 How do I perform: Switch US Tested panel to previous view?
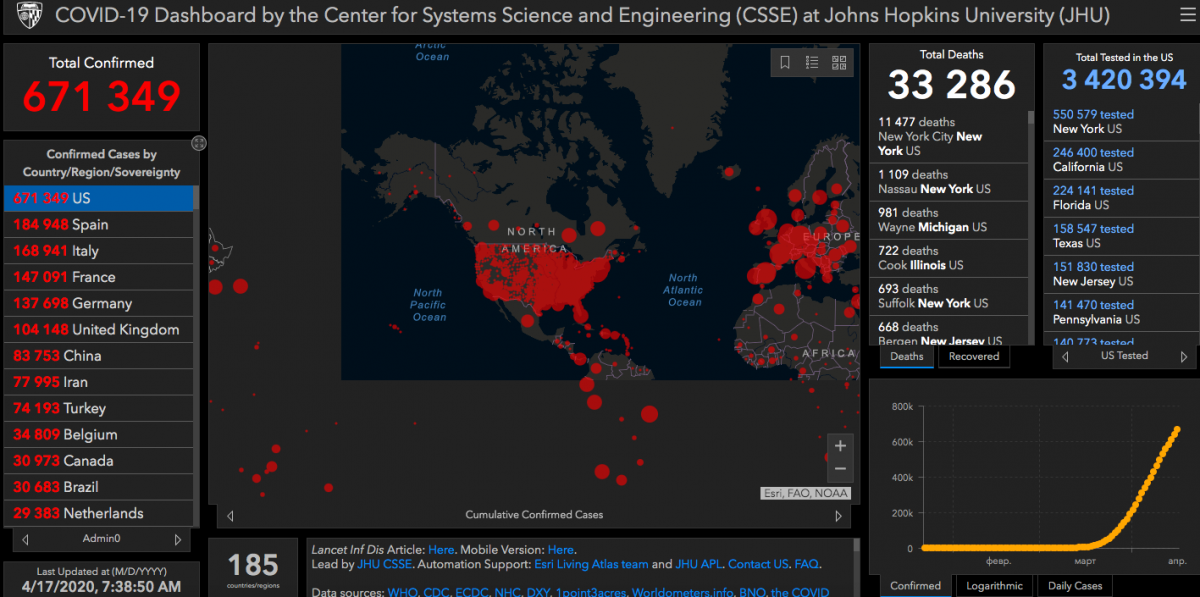[x=1065, y=356]
